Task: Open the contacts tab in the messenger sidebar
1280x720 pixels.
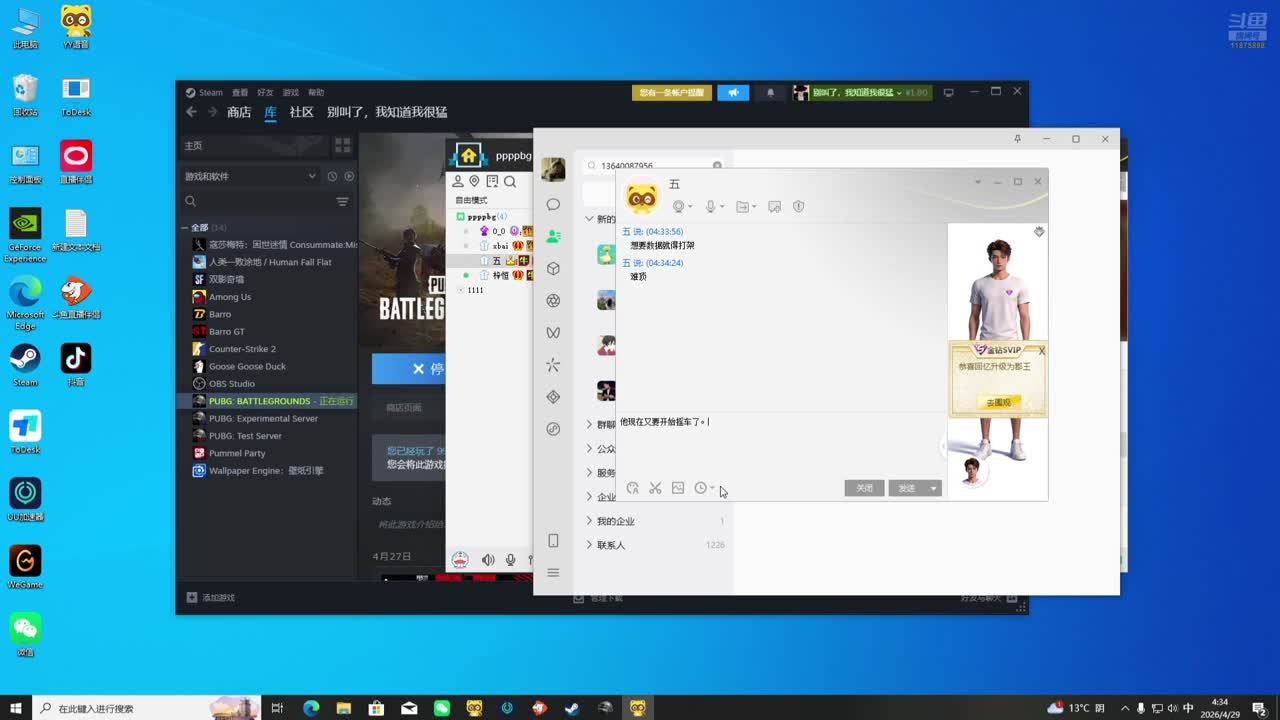Action: click(553, 237)
